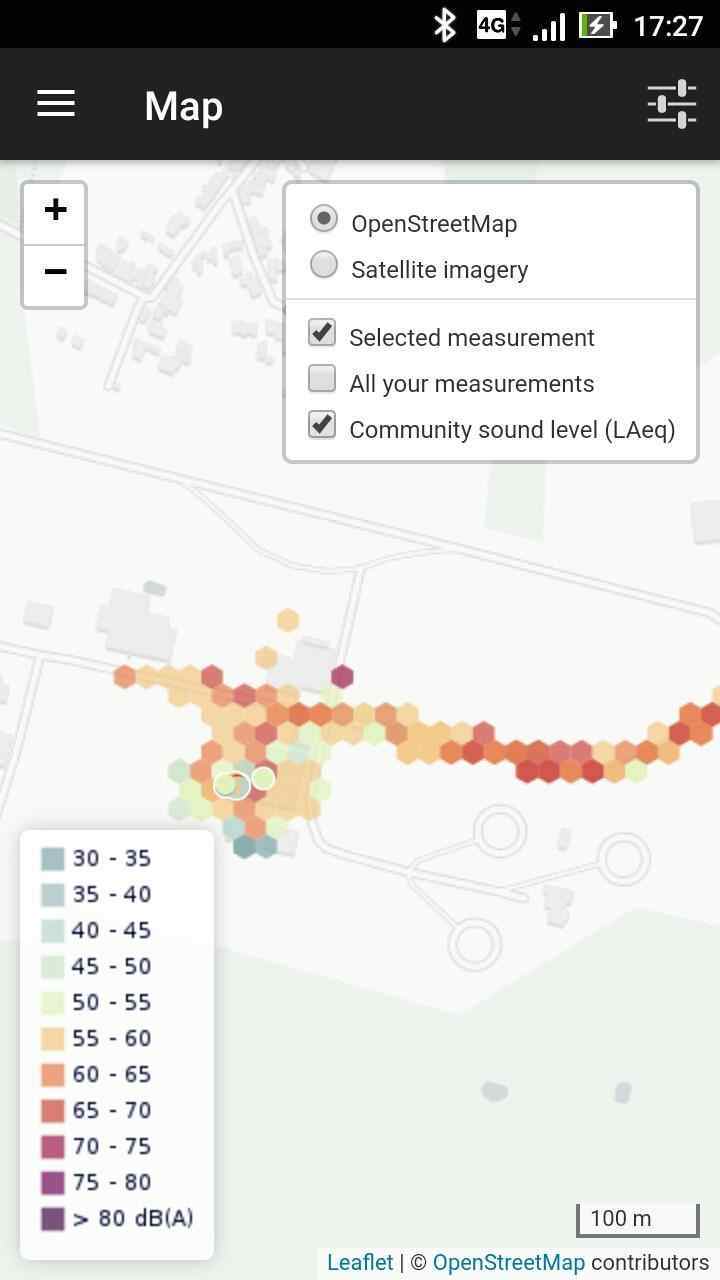720x1280 pixels.
Task: Open the map filter settings icon
Action: [x=671, y=104]
